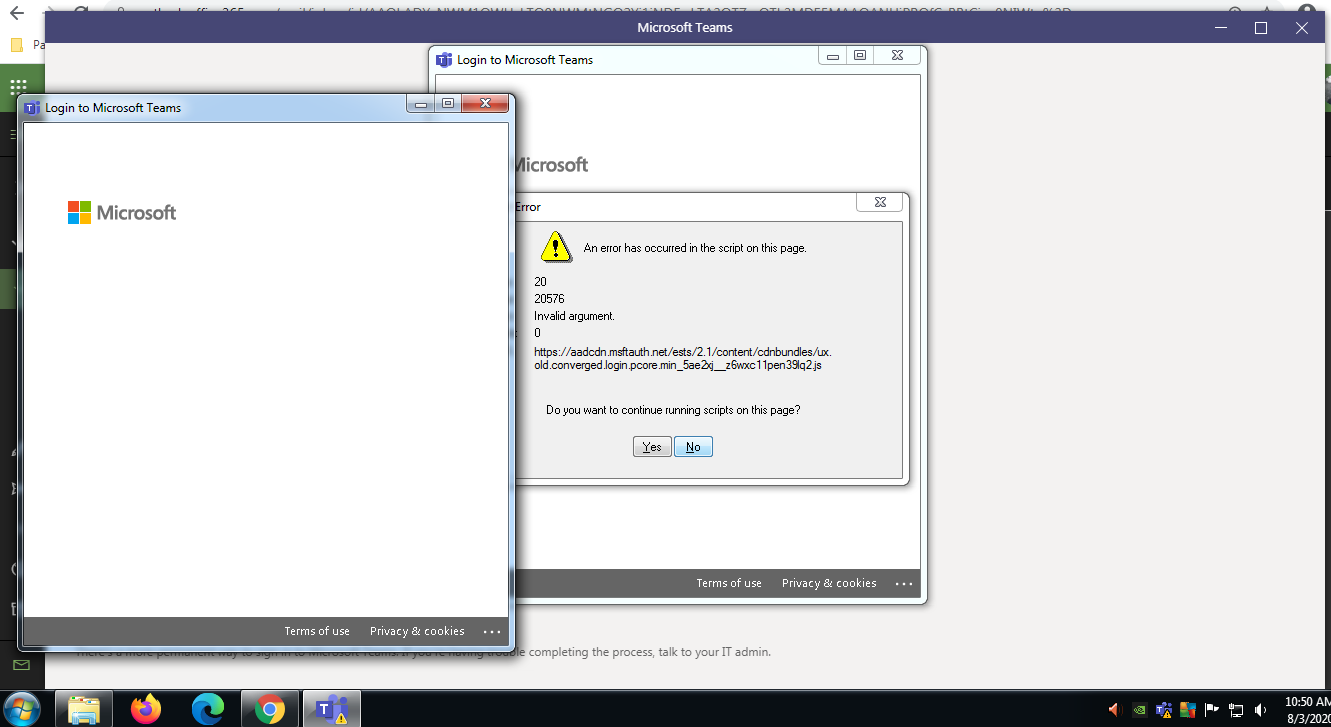This screenshot has width=1331, height=727.
Task: Click 'An error has occurred in the script' message
Action: tap(695, 248)
